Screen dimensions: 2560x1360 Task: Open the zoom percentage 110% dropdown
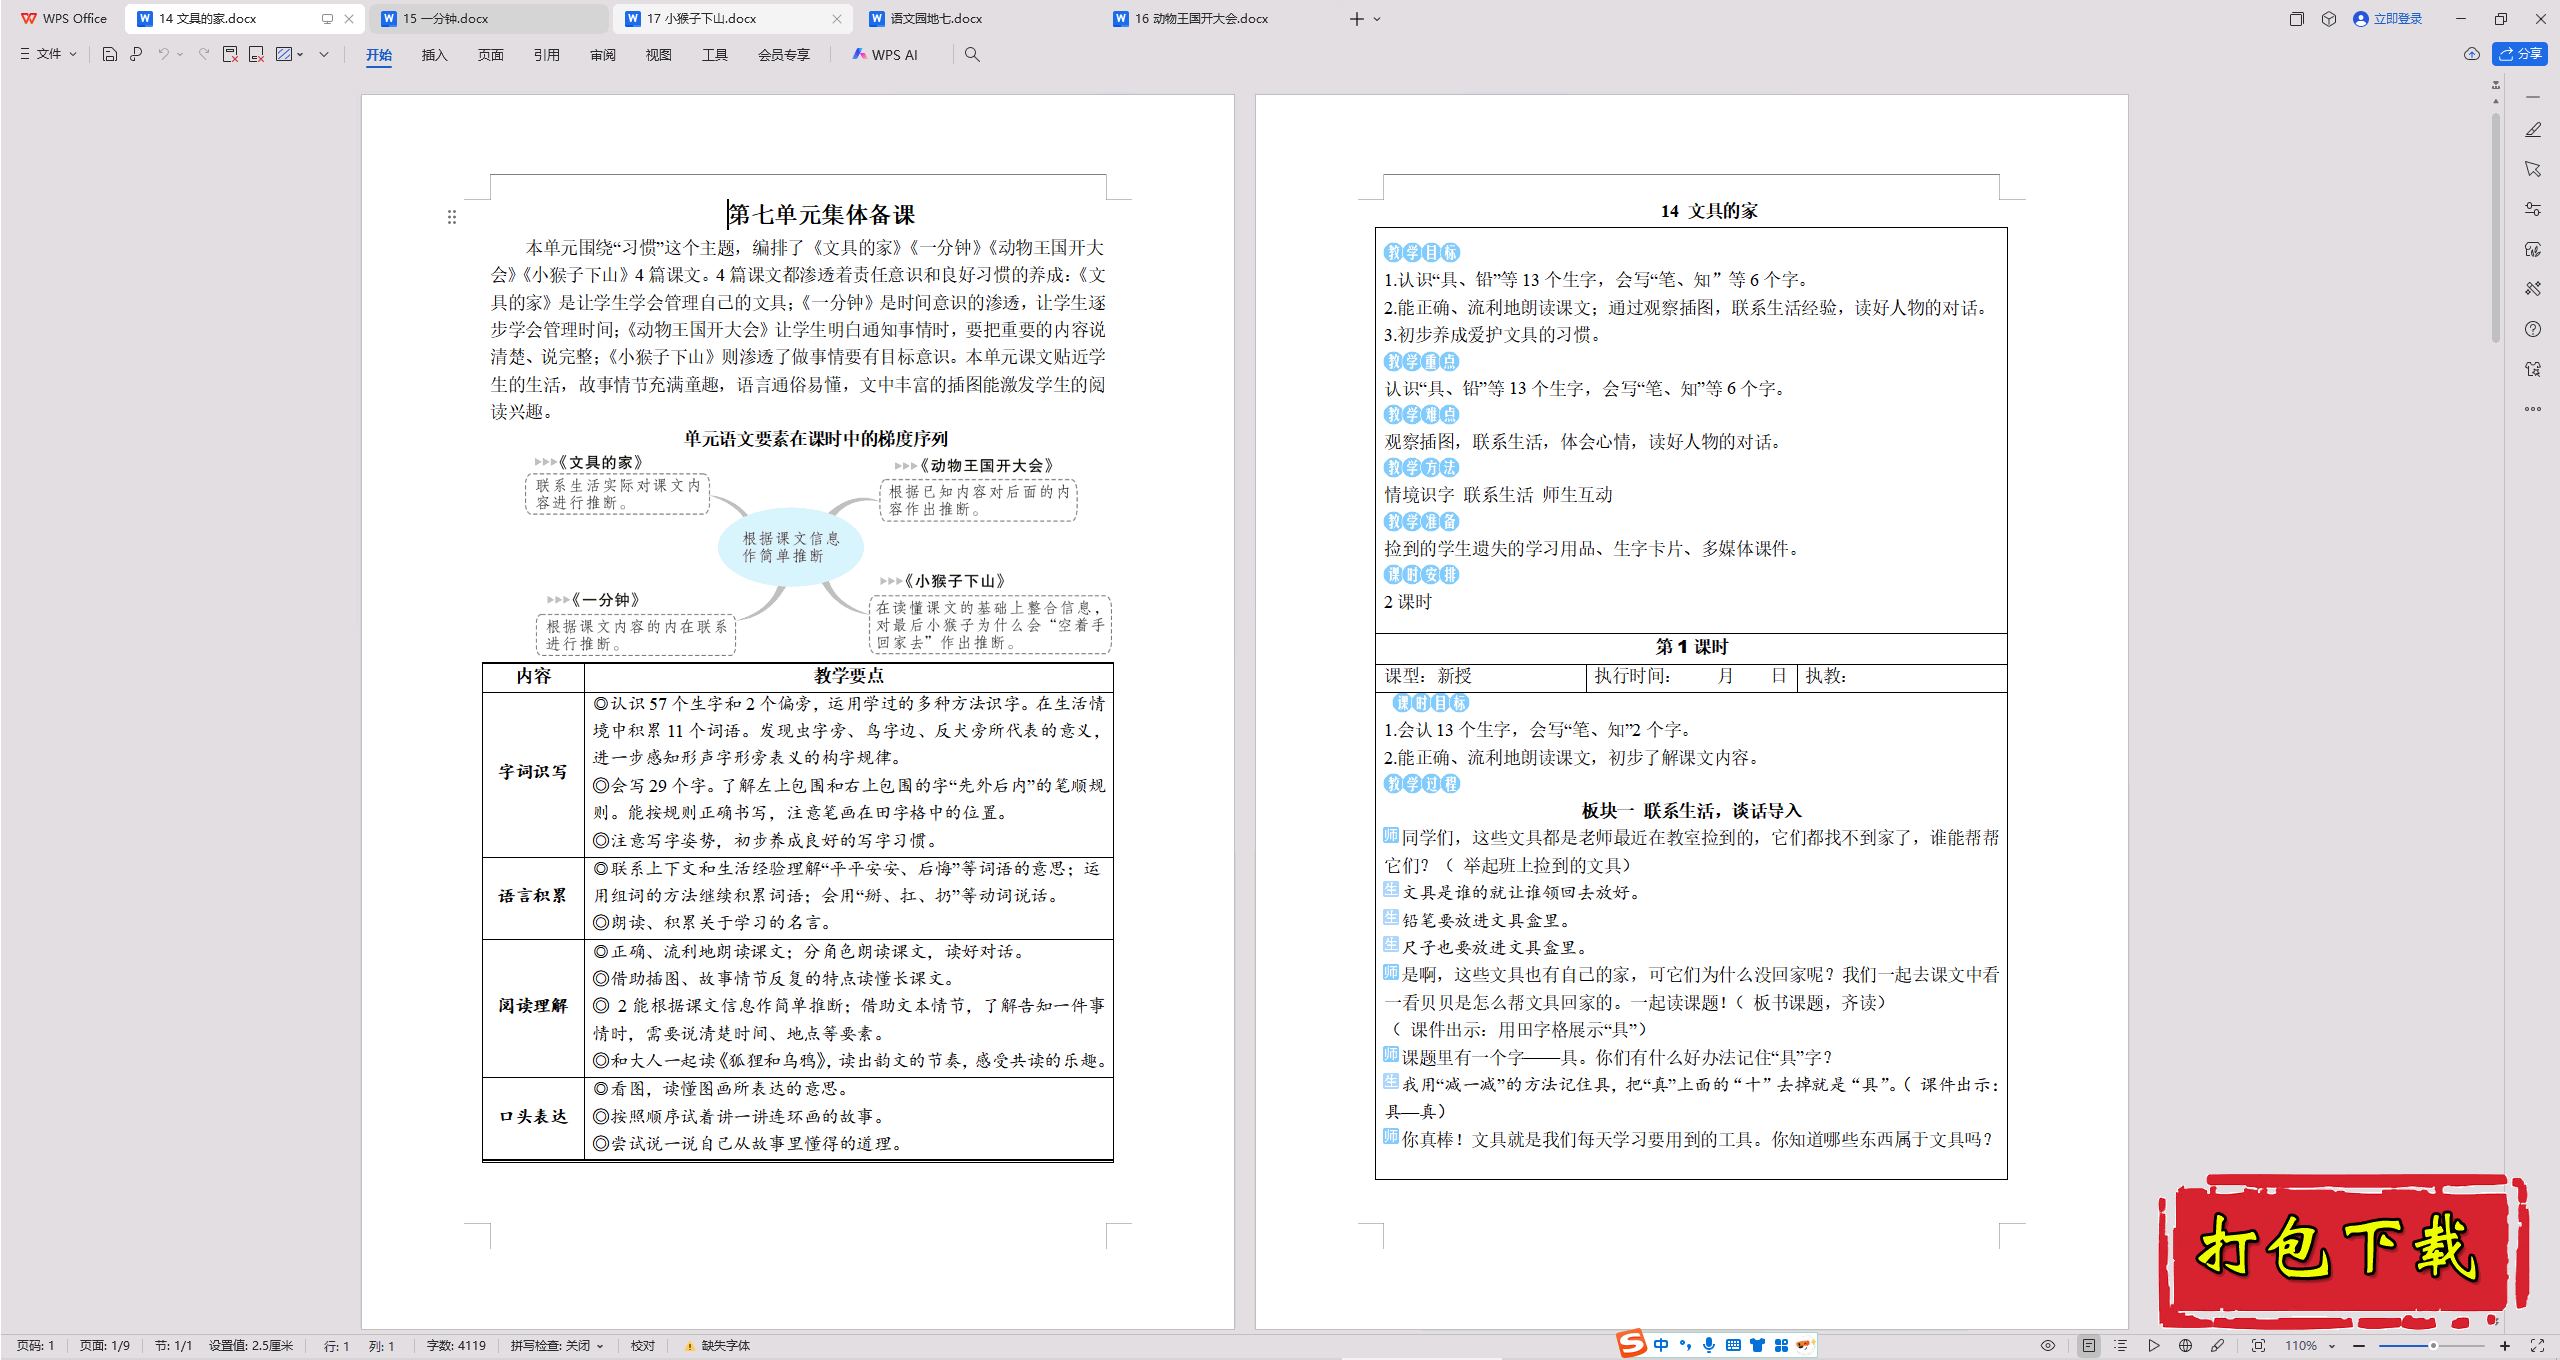tap(2310, 1346)
